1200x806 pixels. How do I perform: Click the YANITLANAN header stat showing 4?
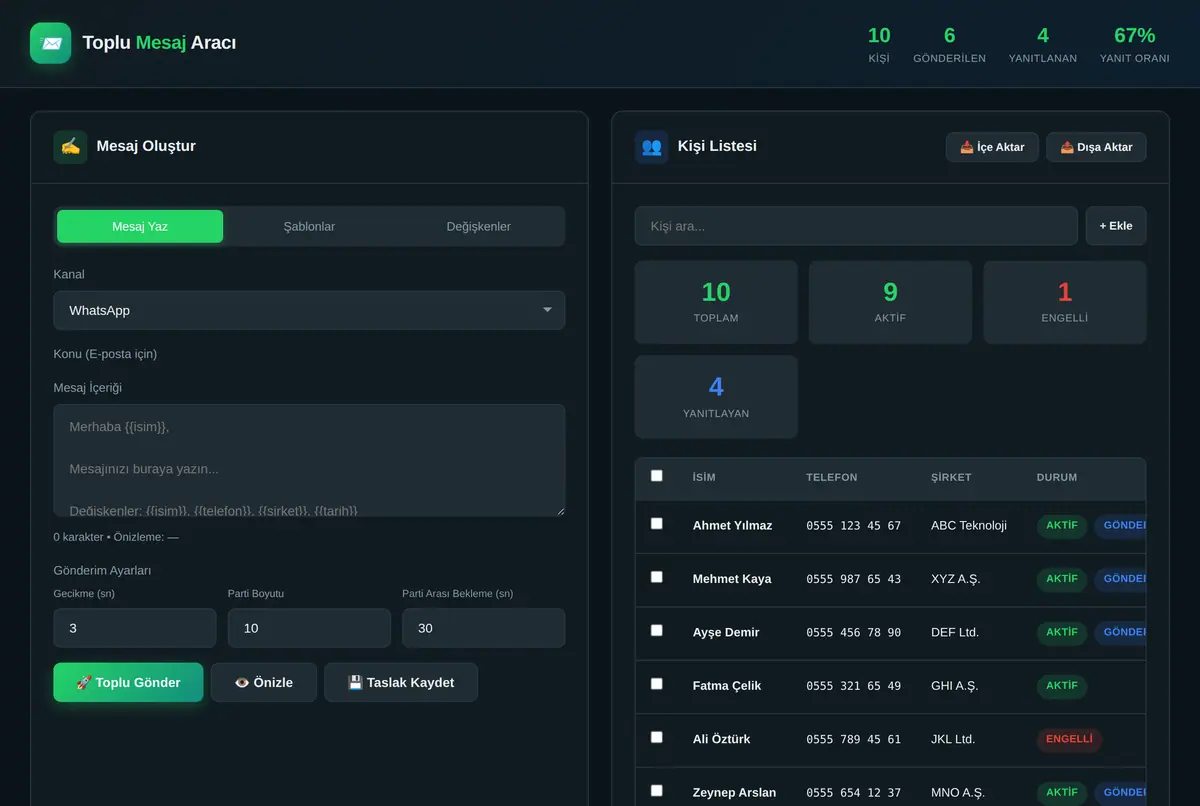[x=1043, y=46]
